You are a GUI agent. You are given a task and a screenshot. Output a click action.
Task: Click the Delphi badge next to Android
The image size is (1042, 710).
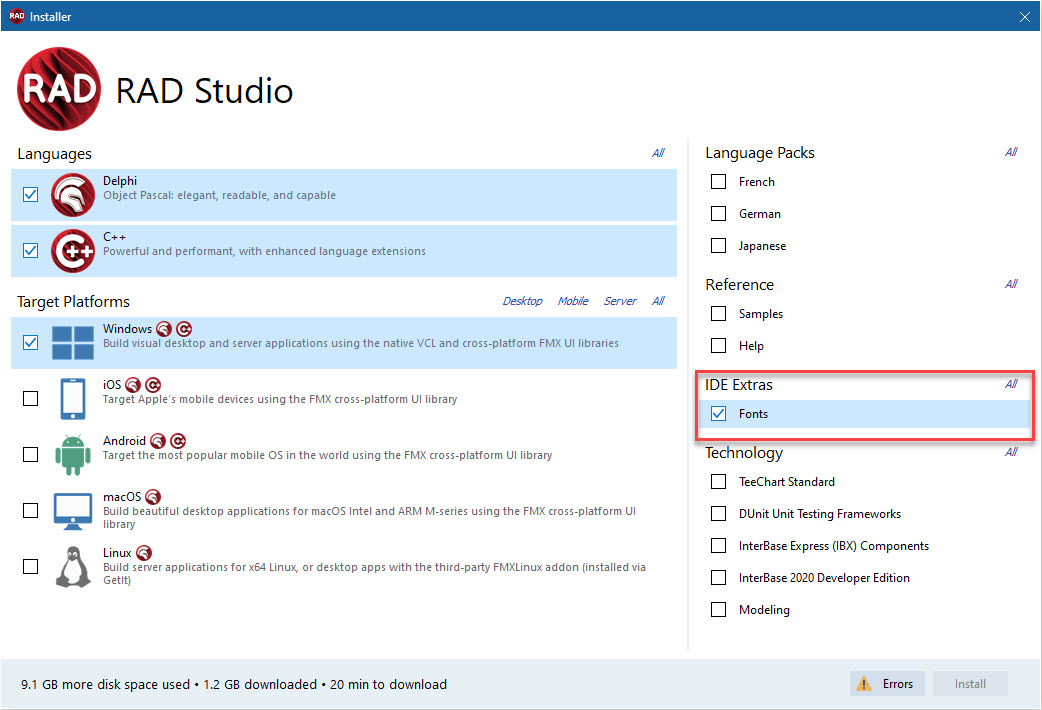(x=157, y=441)
